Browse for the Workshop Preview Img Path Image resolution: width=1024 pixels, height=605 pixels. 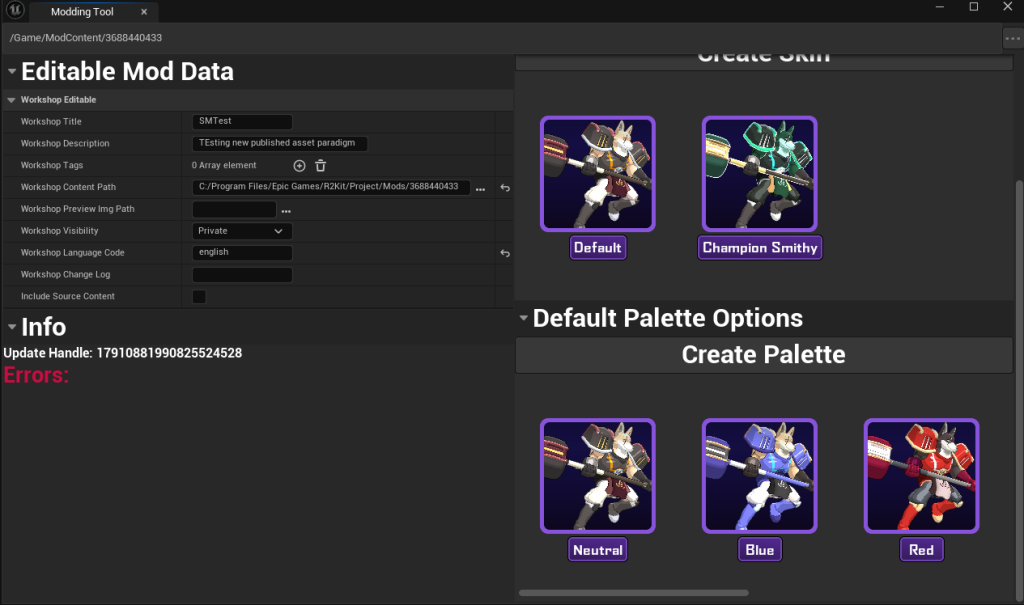(286, 211)
